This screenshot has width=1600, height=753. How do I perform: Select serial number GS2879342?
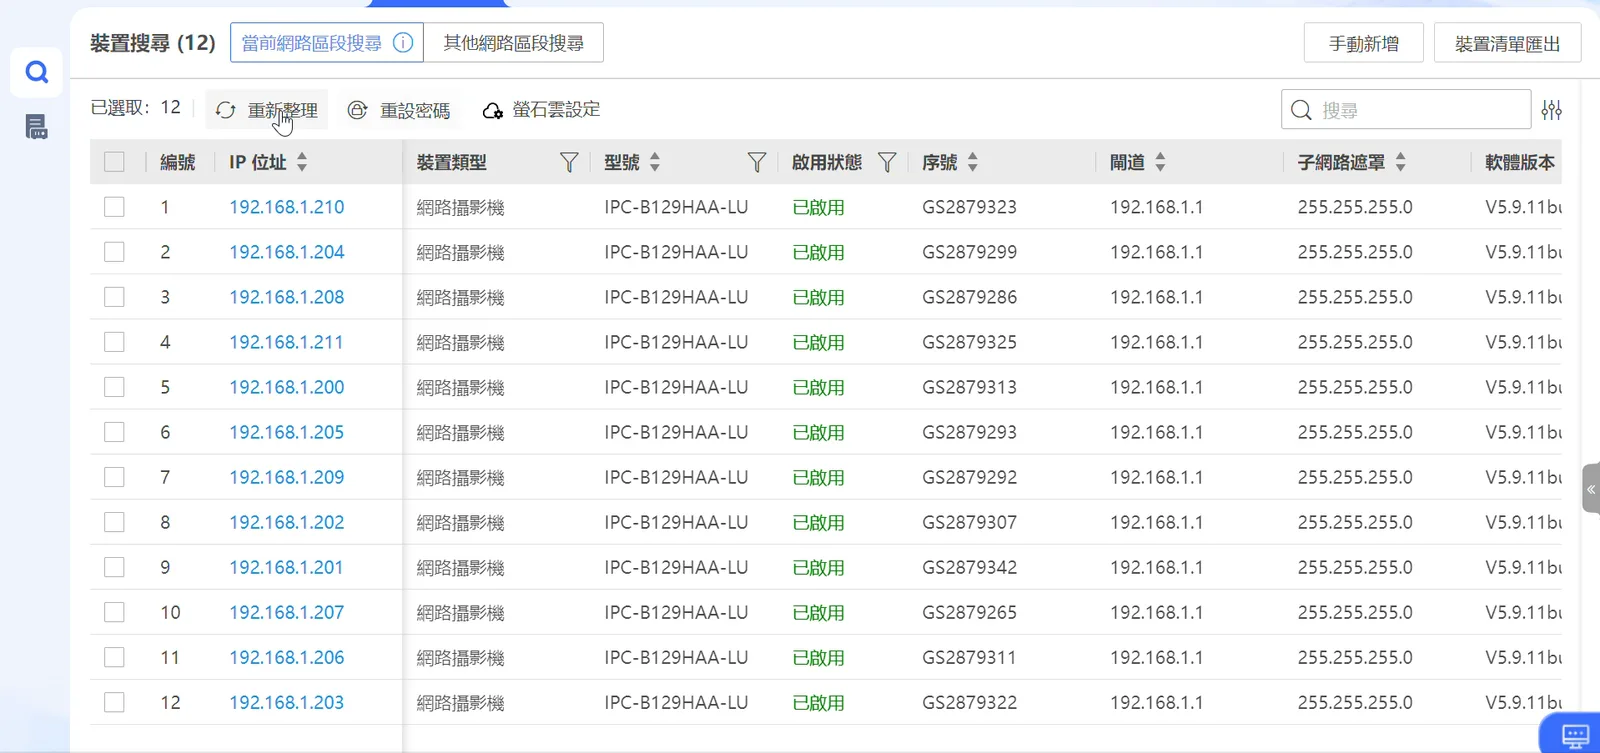tap(969, 567)
